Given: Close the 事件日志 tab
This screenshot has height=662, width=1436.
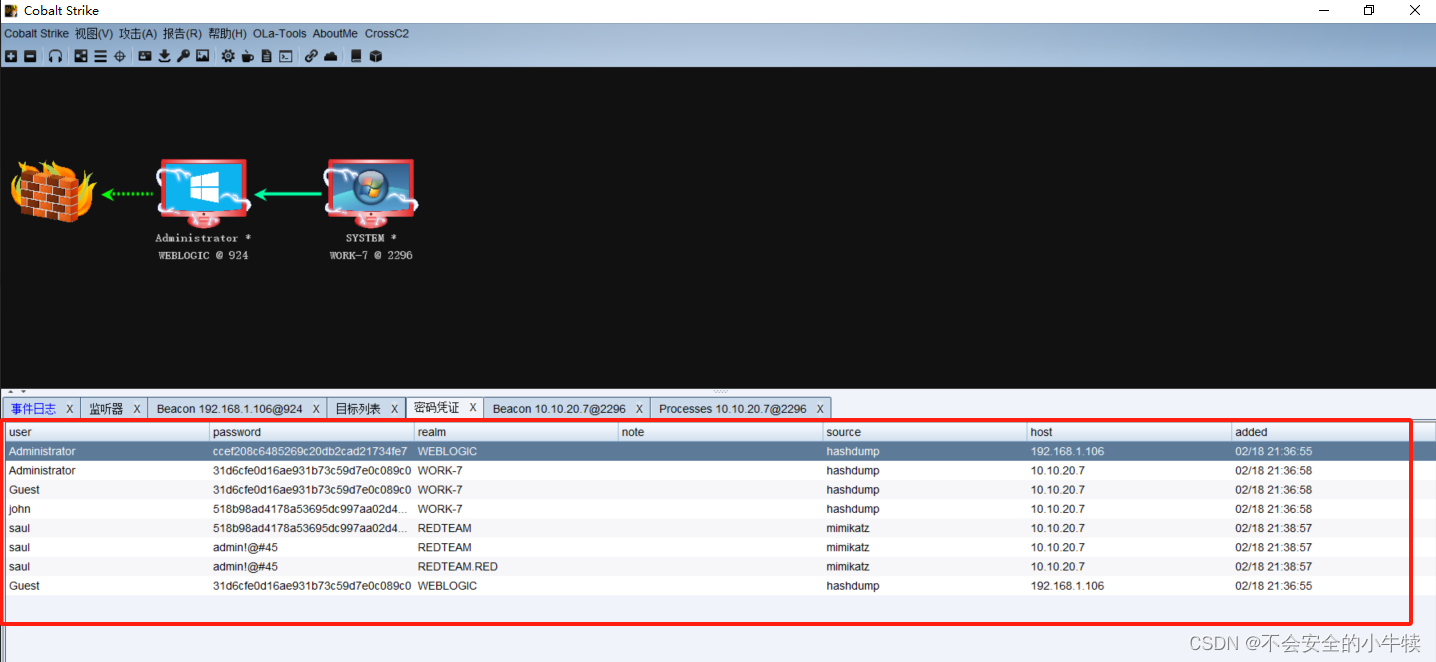Looking at the screenshot, I should pos(70,409).
